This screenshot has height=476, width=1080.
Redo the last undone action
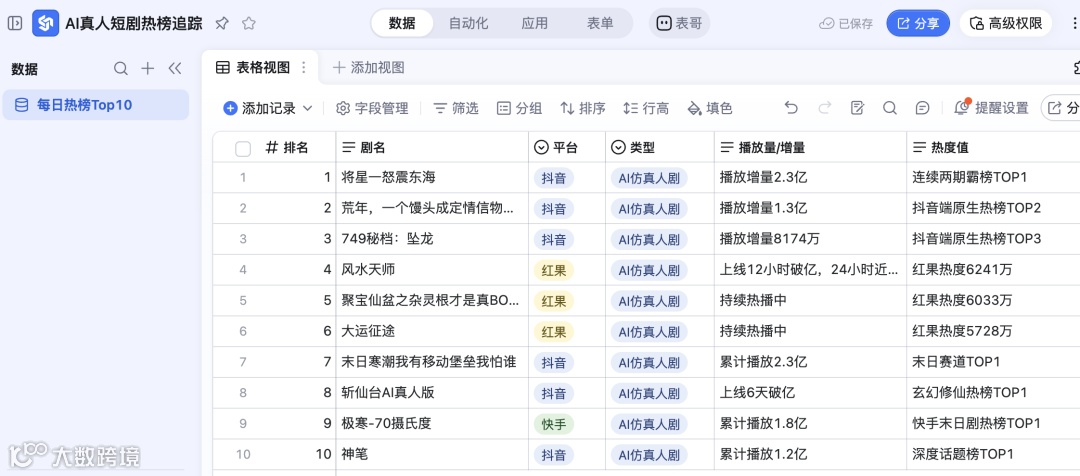(824, 108)
